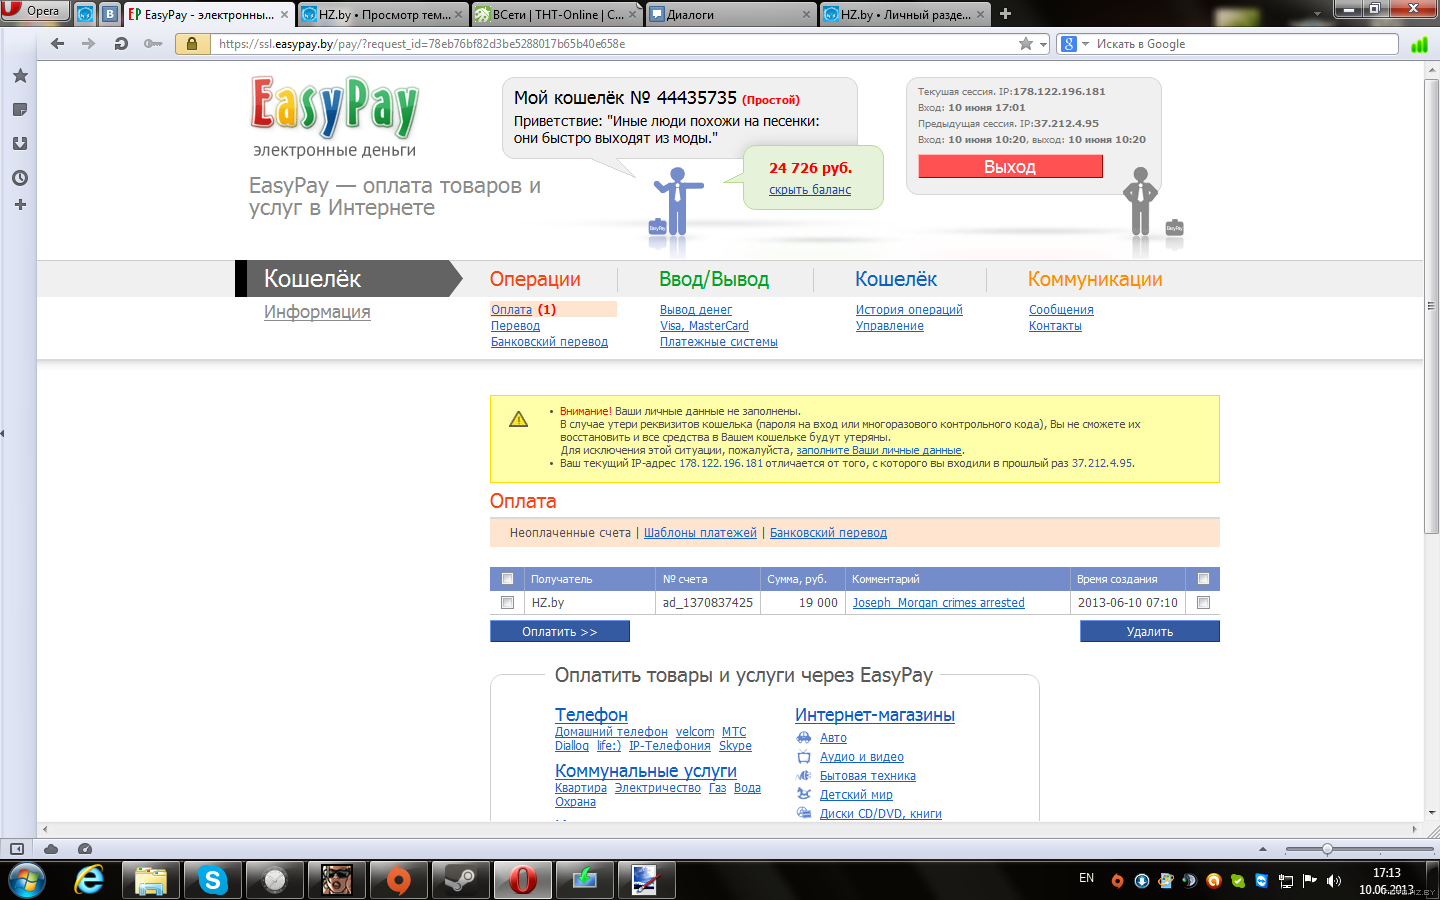Screen dimensions: 1440x900
Task: Click the plus icon to add sidebar panel
Action: click(19, 204)
